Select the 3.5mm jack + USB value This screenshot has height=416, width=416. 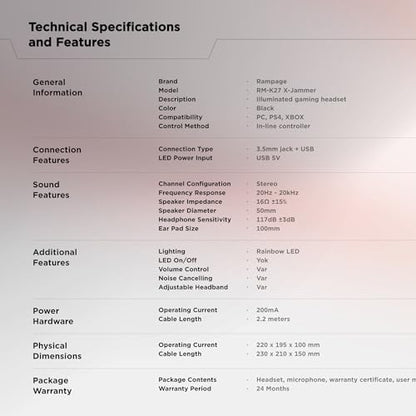coord(285,149)
